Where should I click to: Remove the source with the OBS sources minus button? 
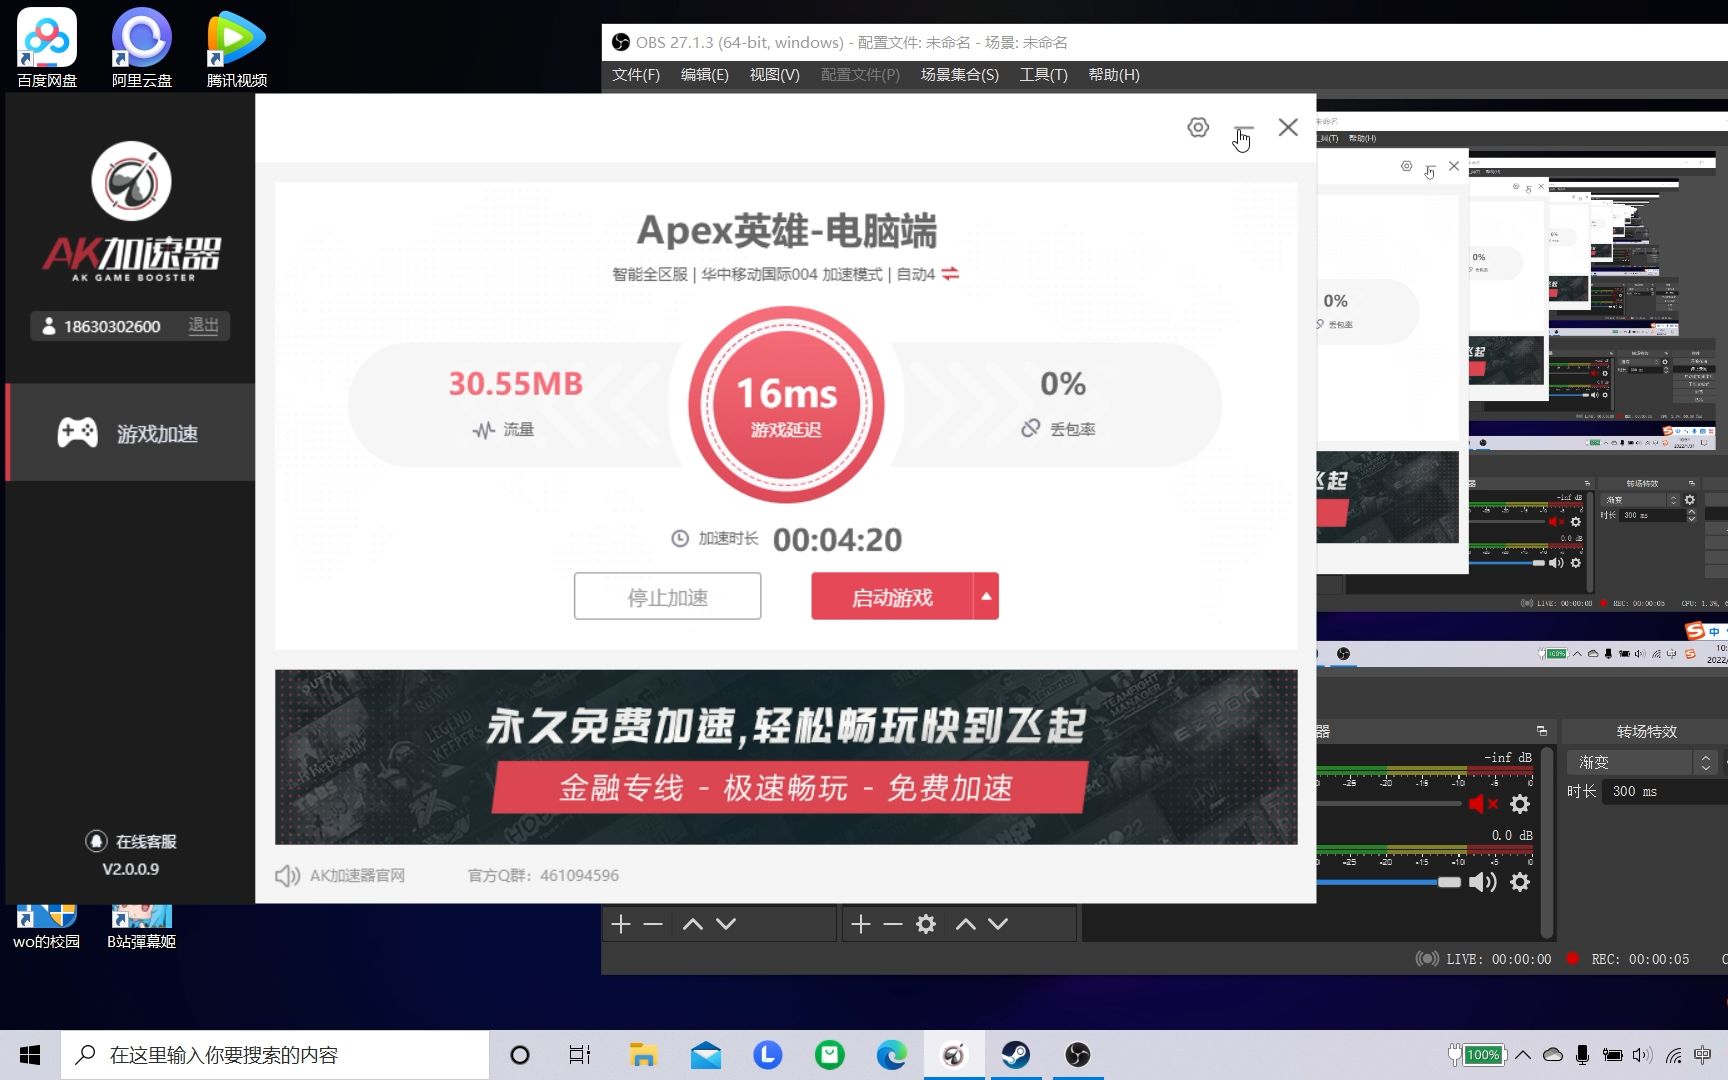(893, 924)
